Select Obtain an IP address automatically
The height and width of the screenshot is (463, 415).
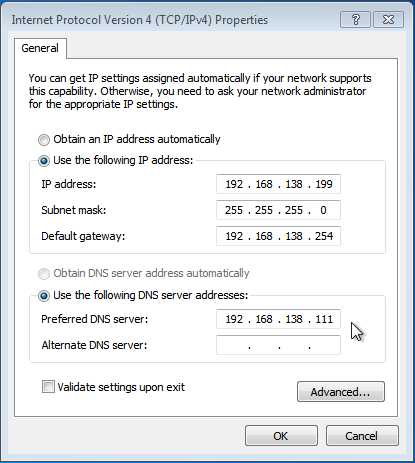(x=44, y=140)
